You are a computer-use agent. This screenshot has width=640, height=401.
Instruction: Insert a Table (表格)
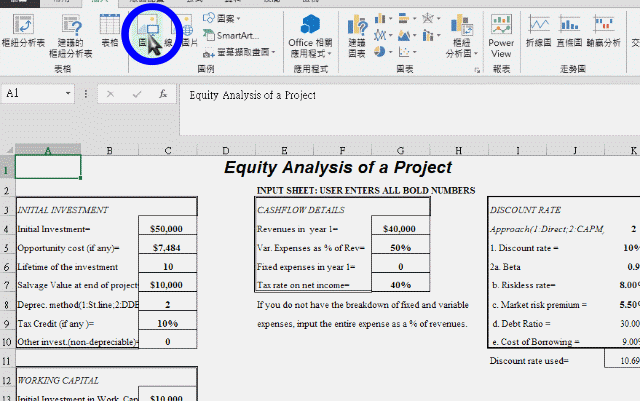109,31
